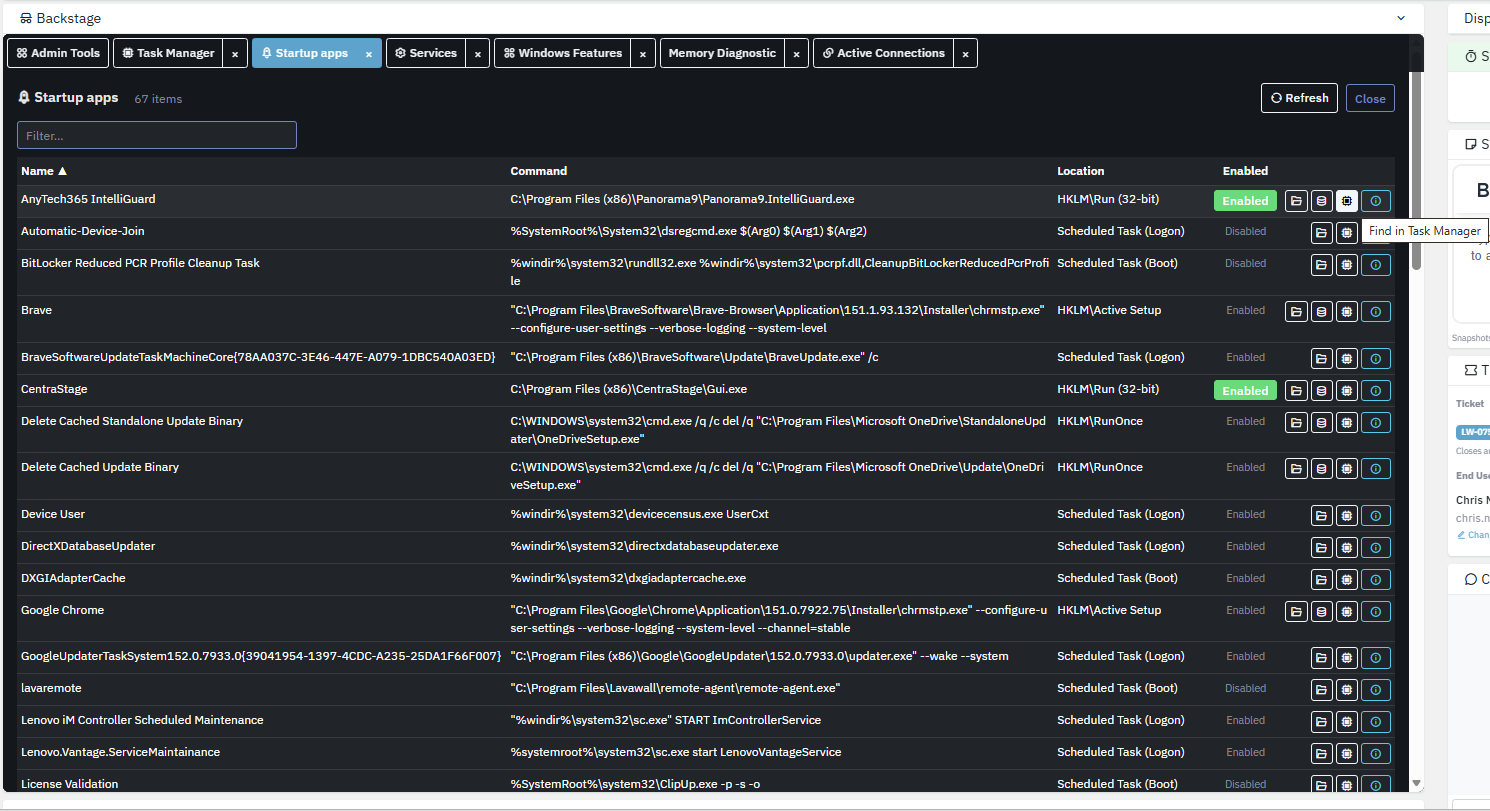Screen dimensions: 1490x811
Task: Open registry icon for Brave entry
Action: click(1321, 311)
